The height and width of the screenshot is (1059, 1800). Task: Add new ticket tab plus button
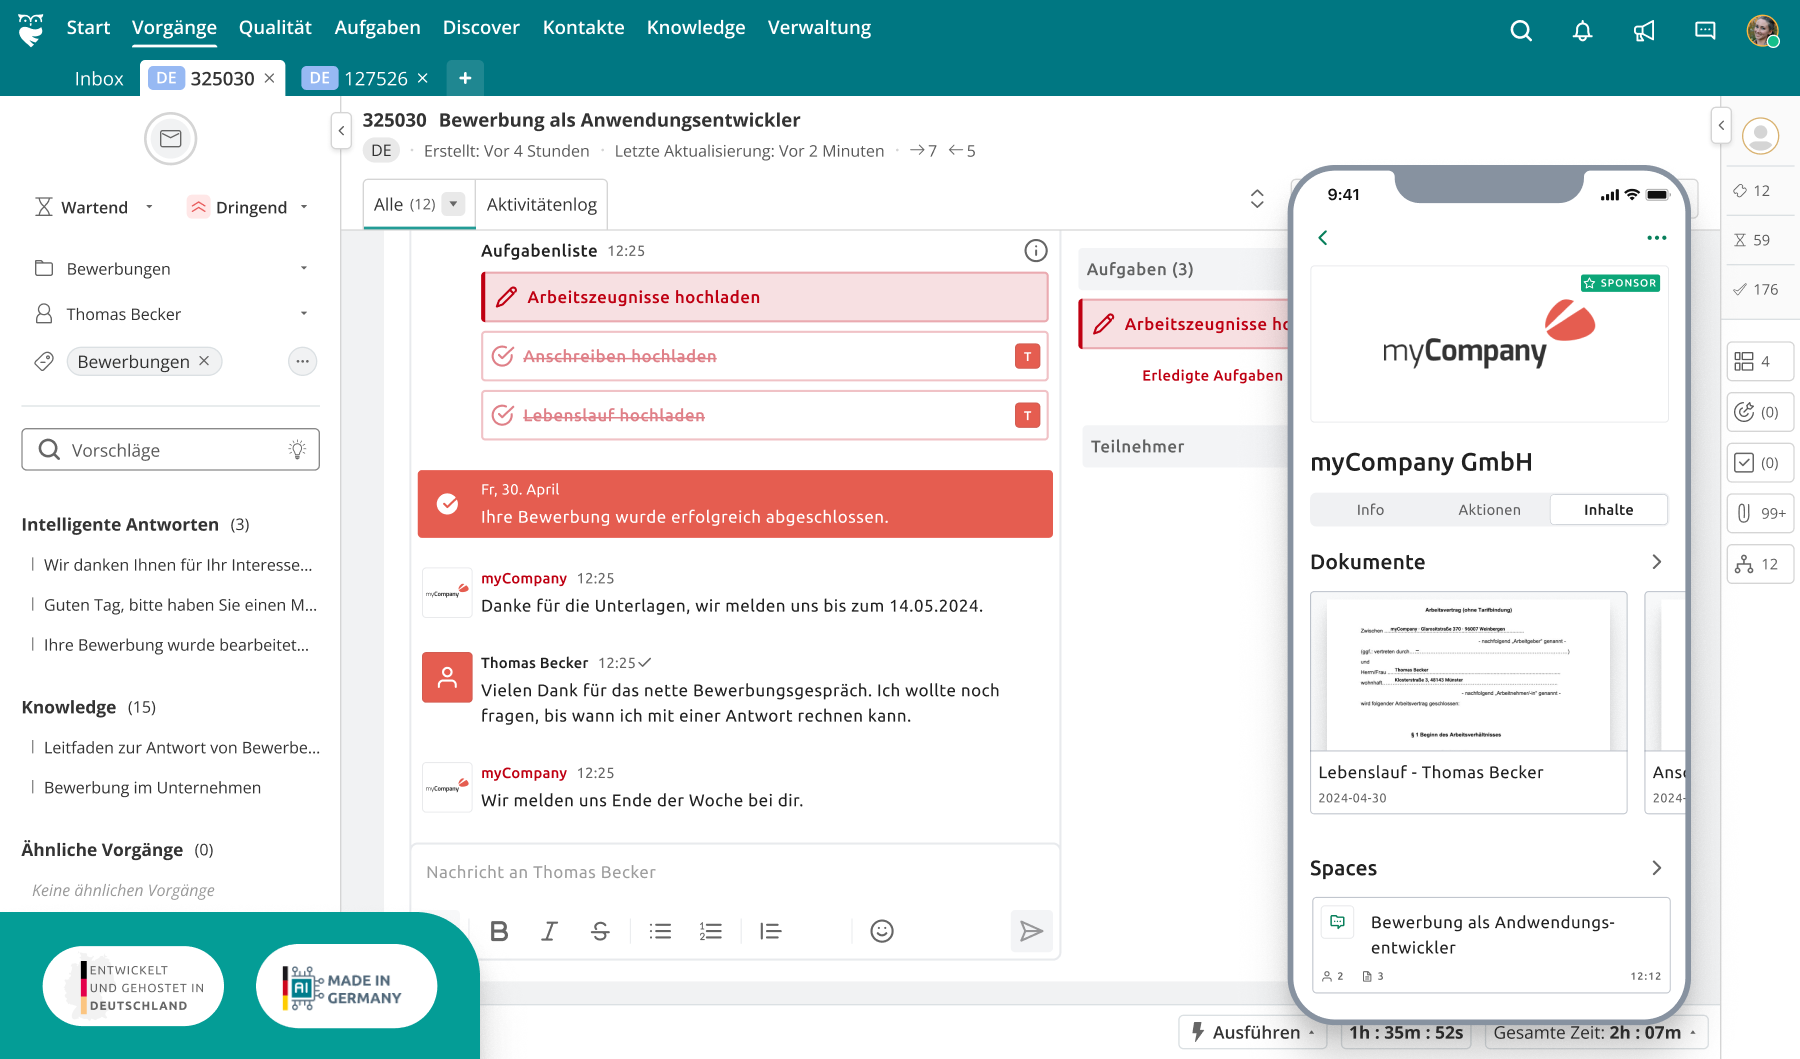(465, 78)
